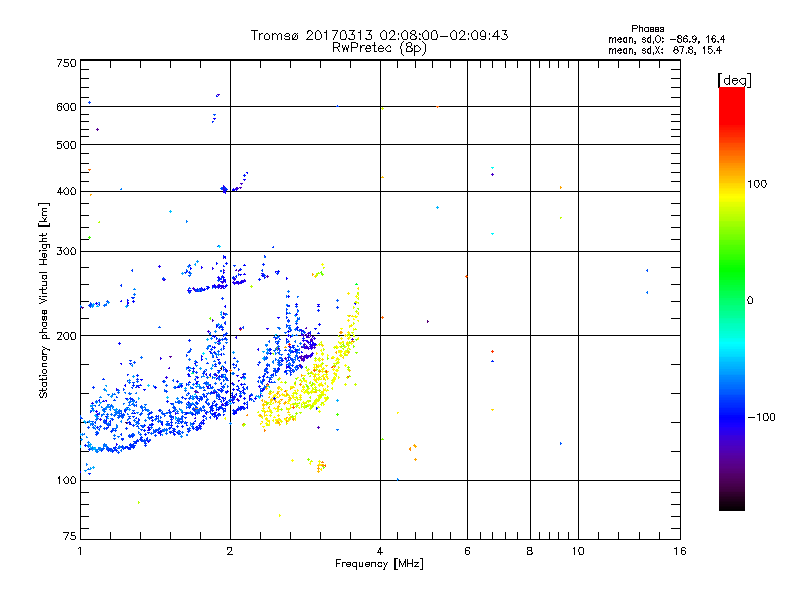This screenshot has width=800, height=600.
Task: Select the RwPretec (8p) subtitle
Action: tap(379, 47)
